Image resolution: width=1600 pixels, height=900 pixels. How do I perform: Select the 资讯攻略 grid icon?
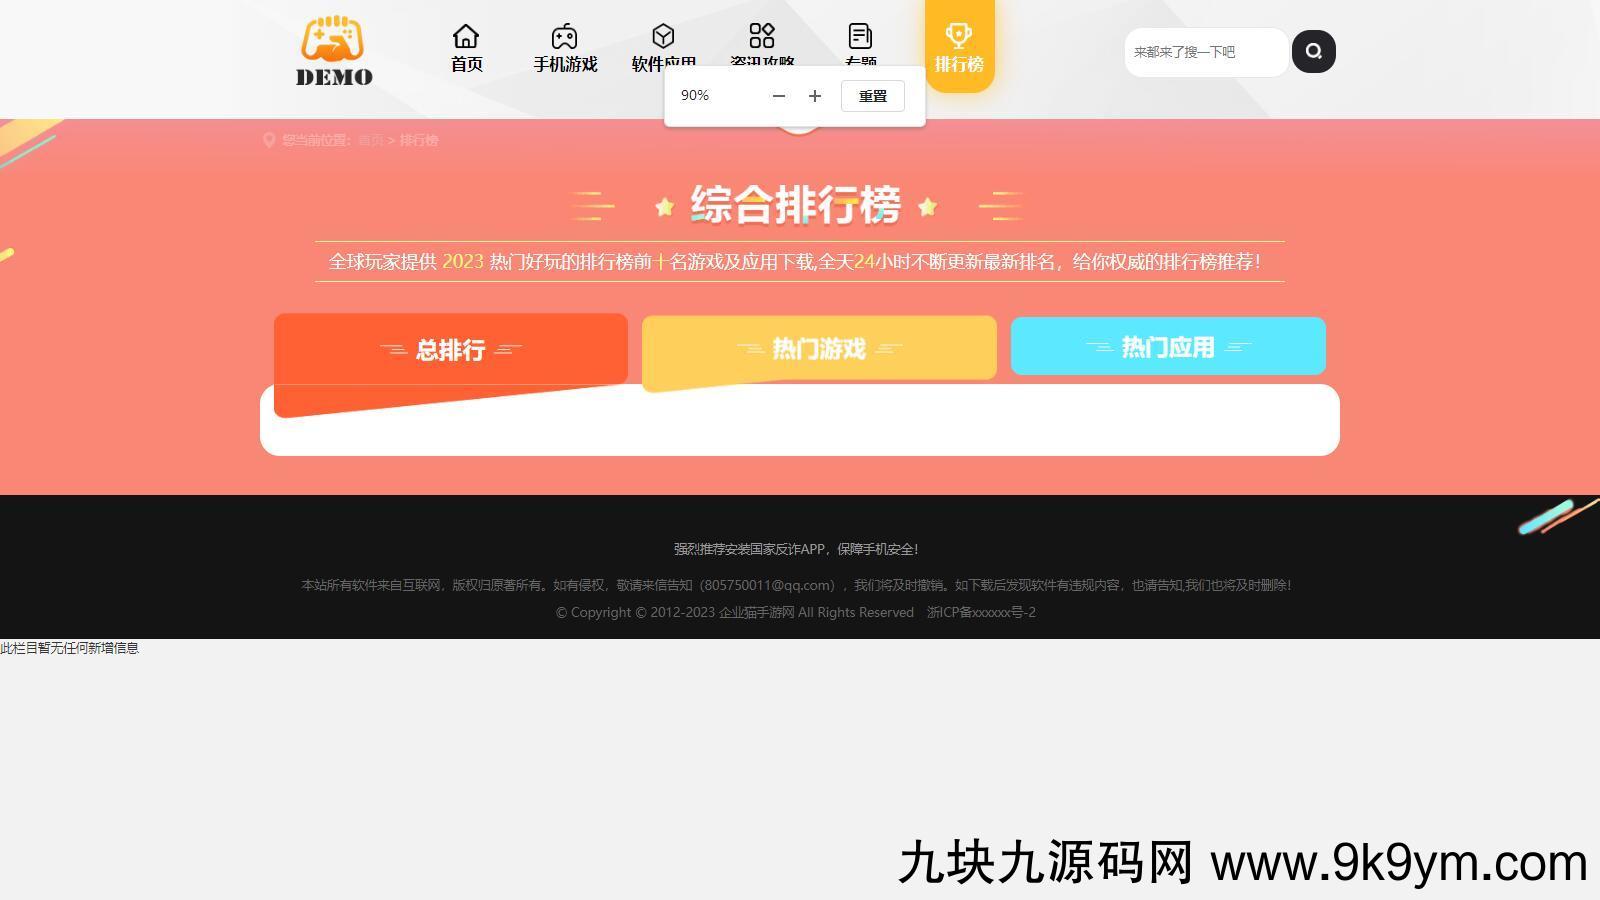tap(762, 36)
